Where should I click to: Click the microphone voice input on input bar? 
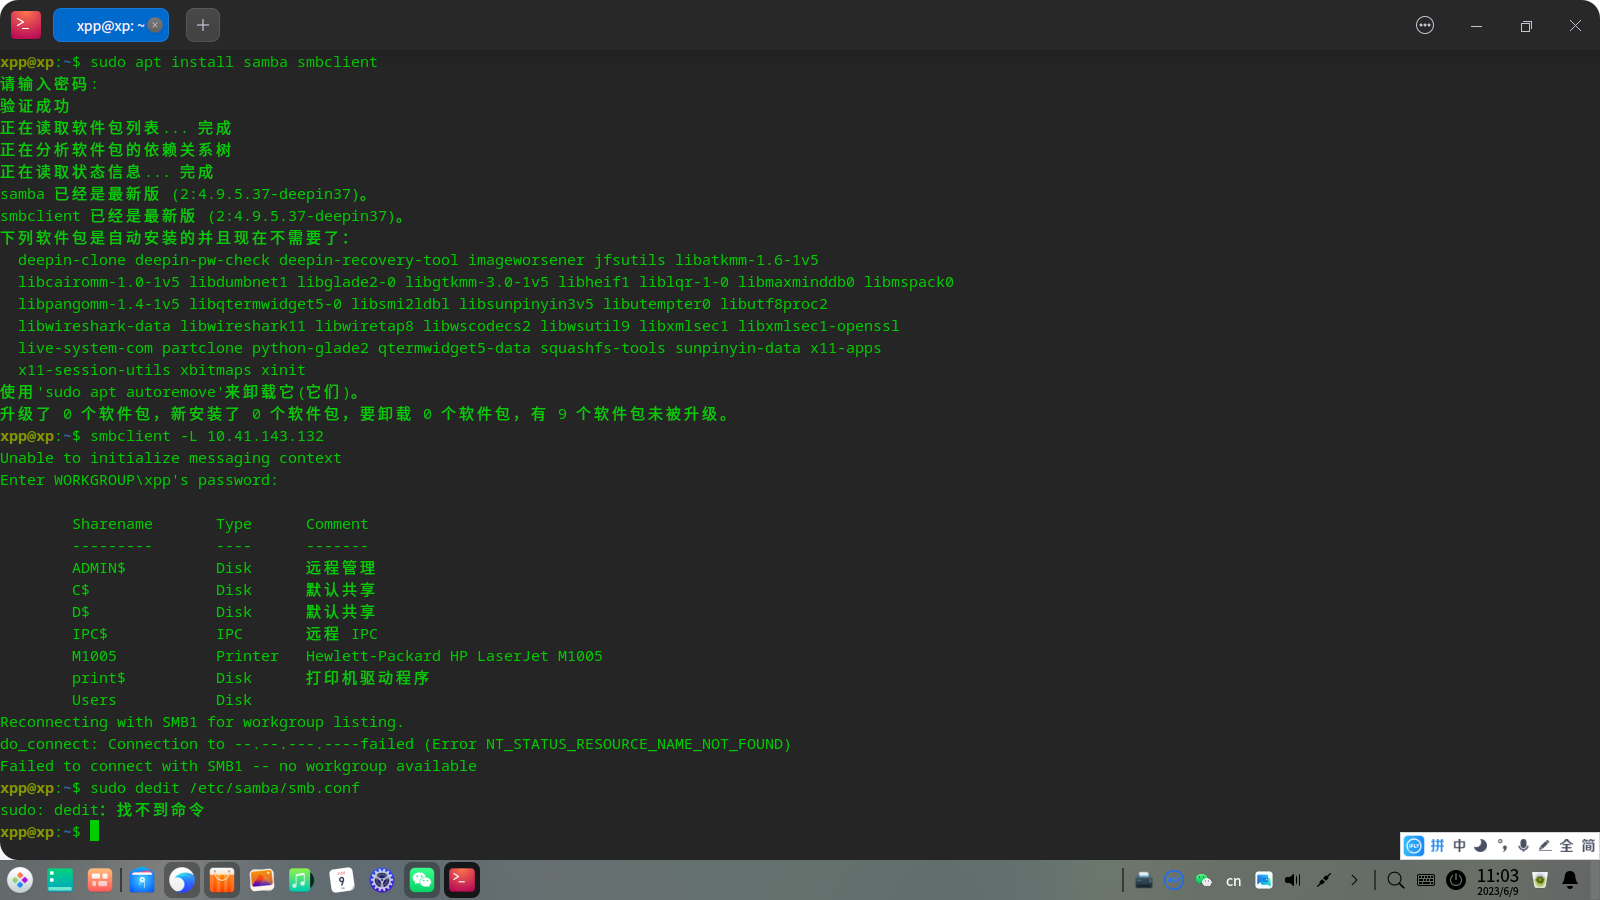[x=1523, y=846]
